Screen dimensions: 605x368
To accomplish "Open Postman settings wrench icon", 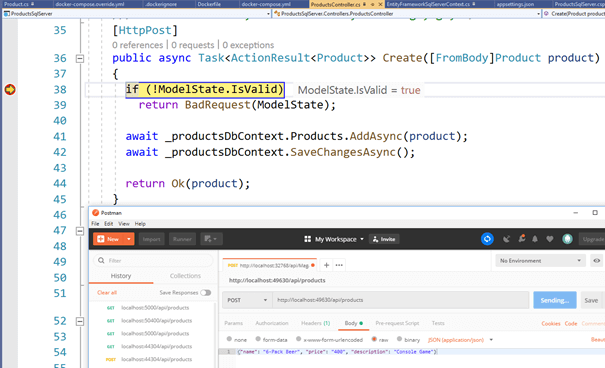I will [x=522, y=239].
